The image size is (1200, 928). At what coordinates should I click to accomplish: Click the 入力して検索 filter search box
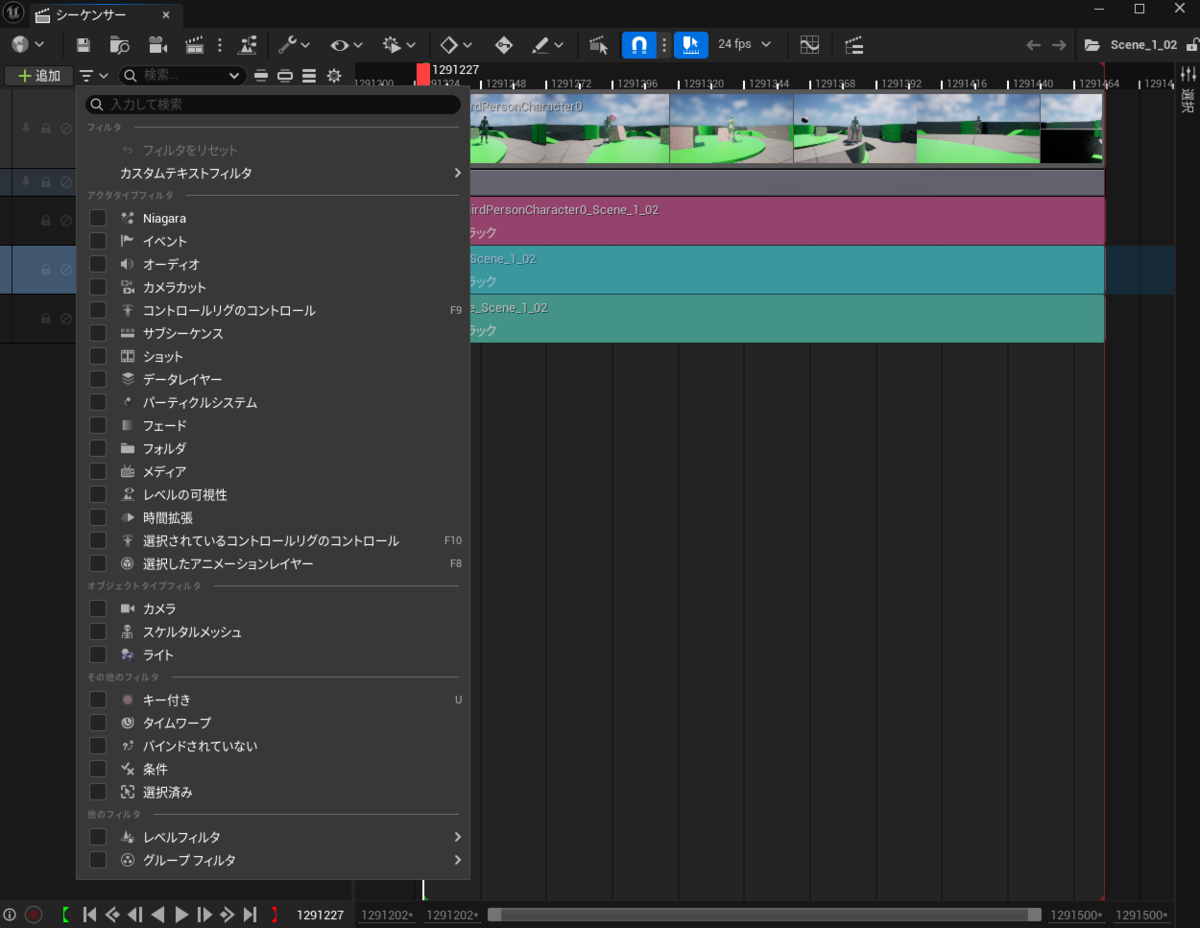tap(272, 104)
